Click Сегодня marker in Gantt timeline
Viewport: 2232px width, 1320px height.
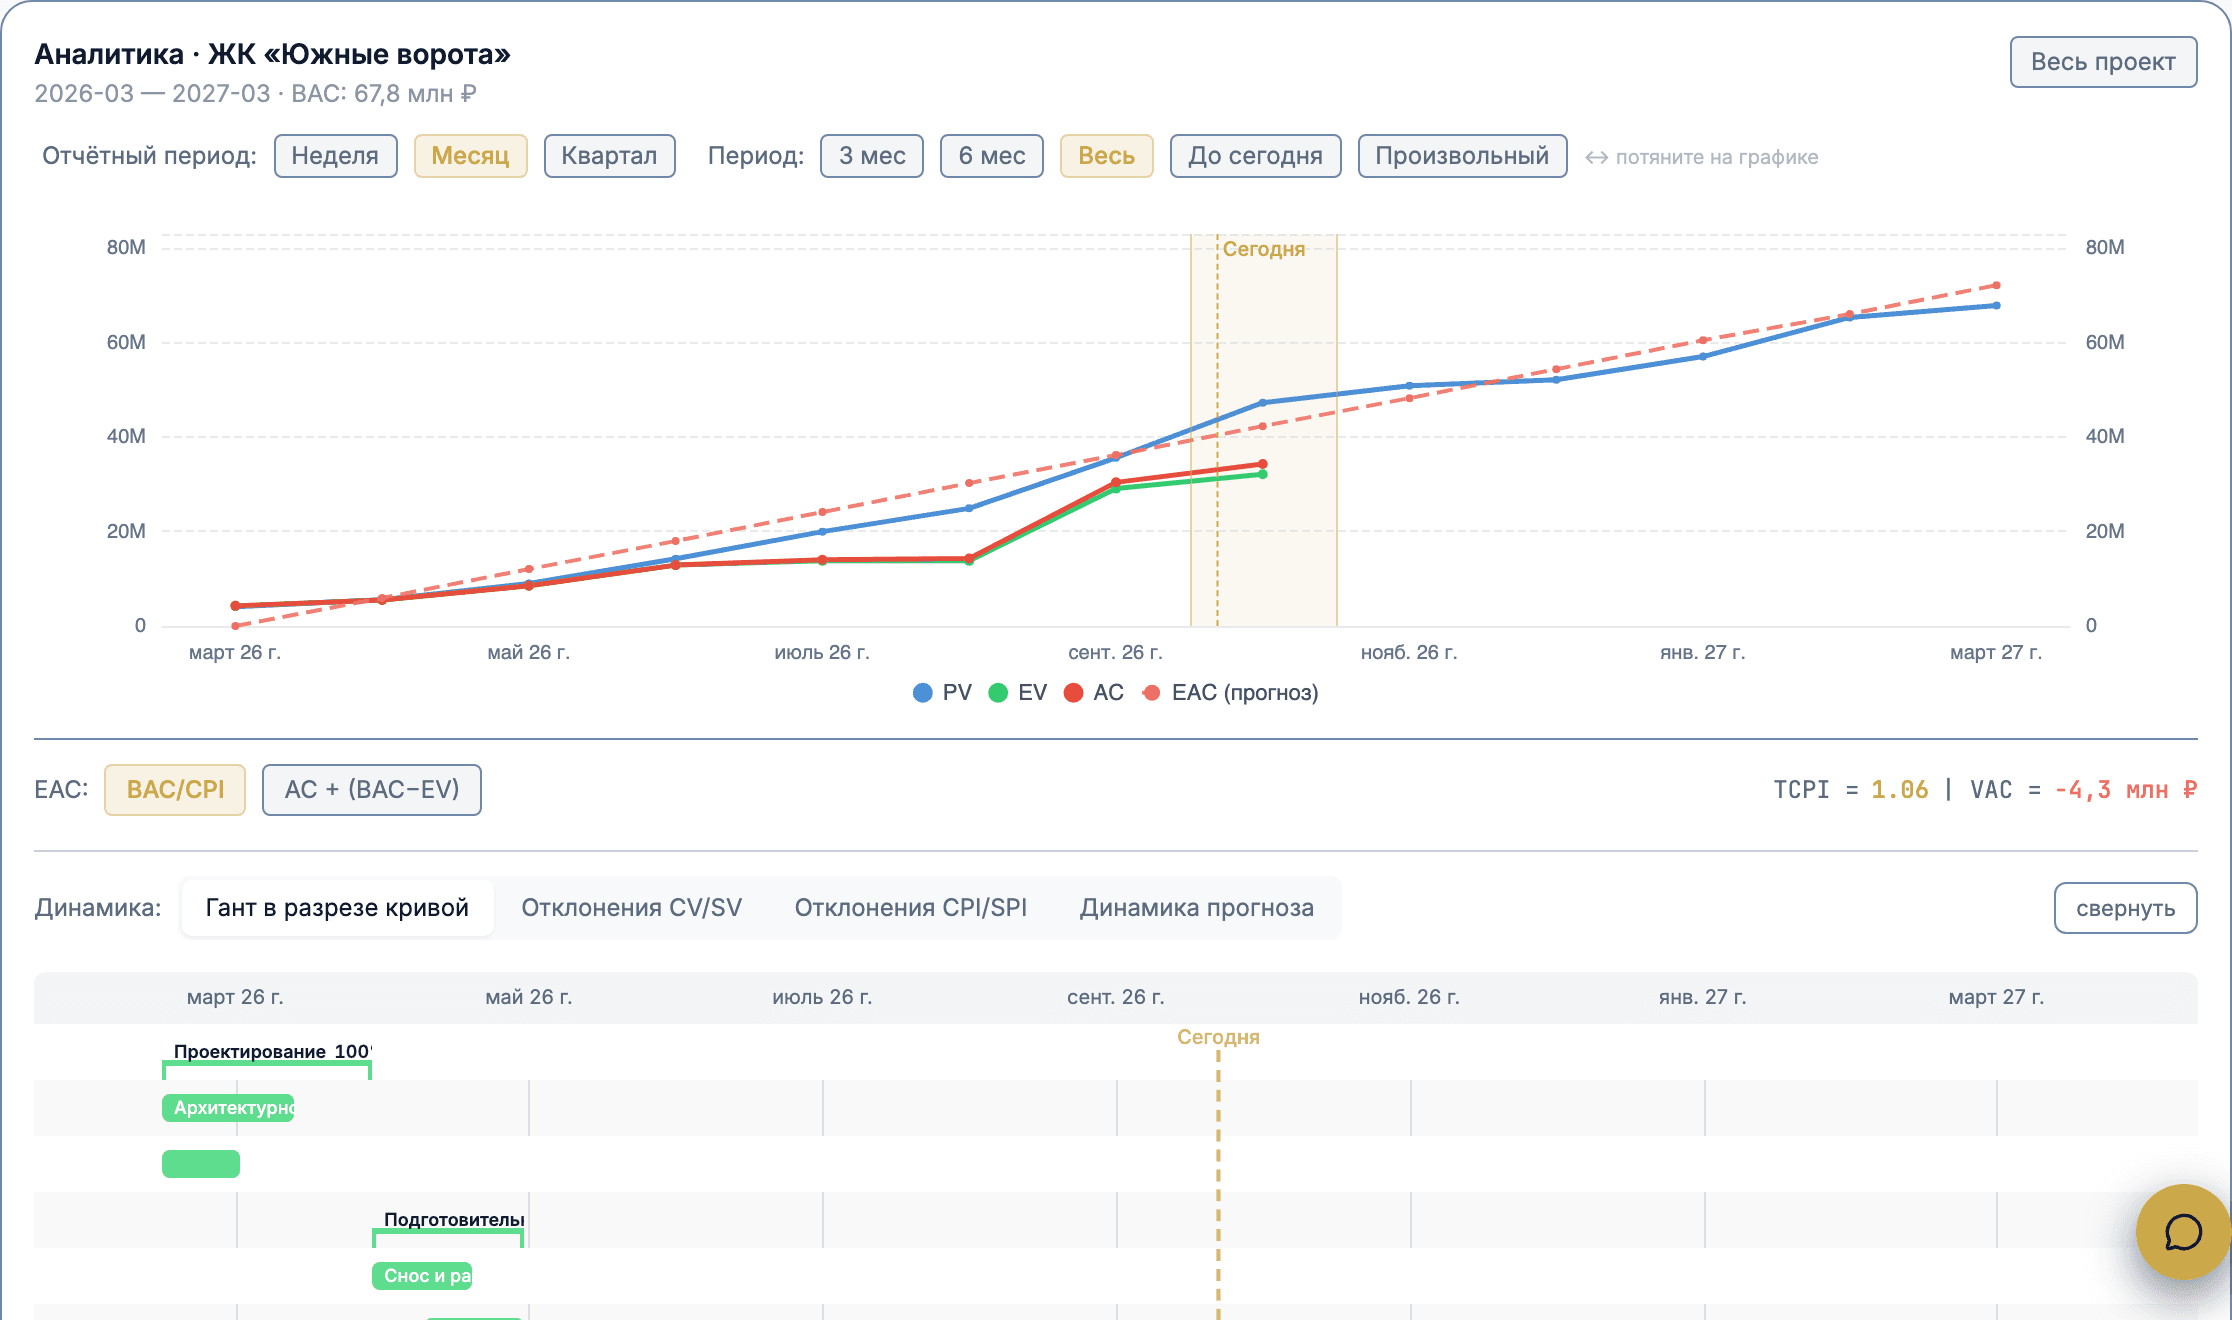point(1218,1037)
